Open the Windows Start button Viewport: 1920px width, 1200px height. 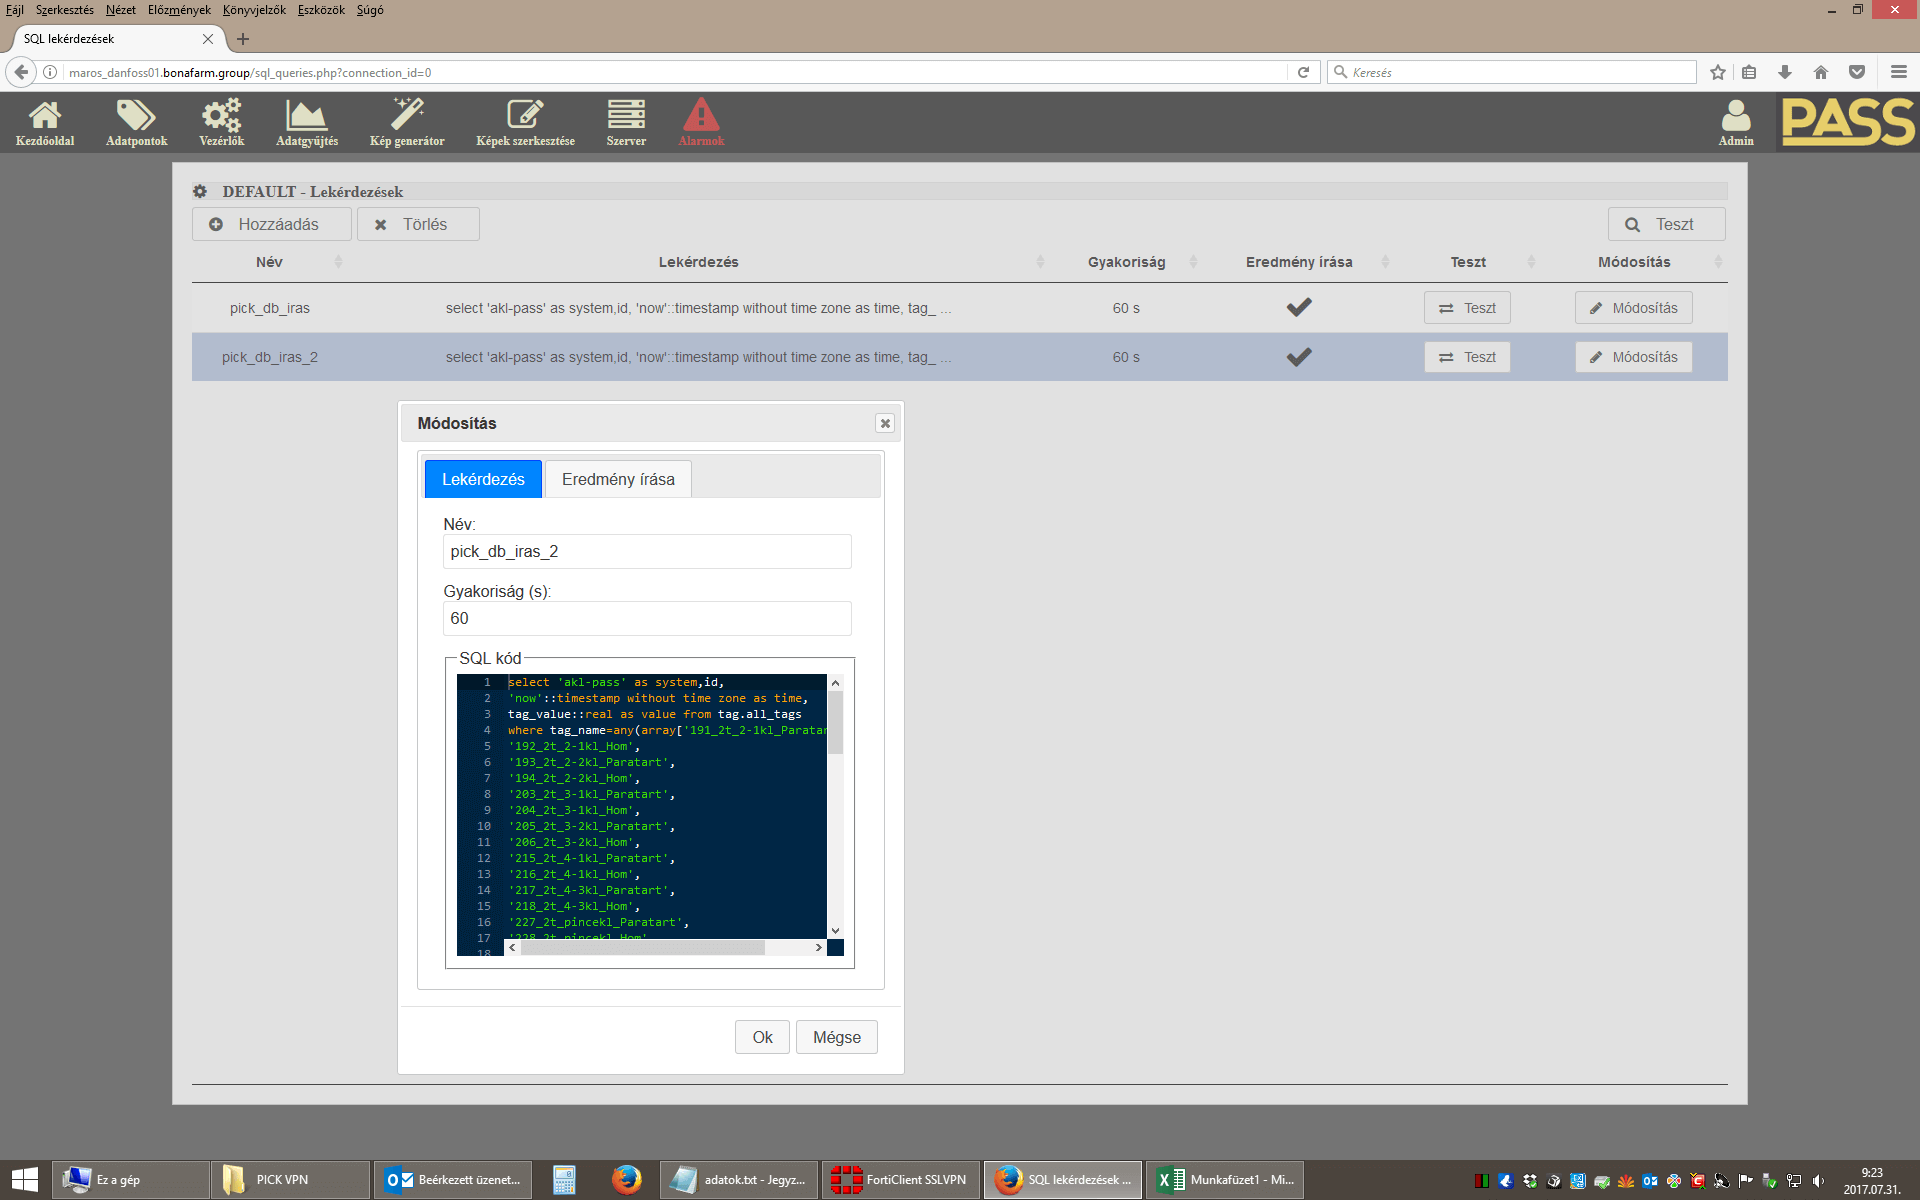click(24, 1180)
